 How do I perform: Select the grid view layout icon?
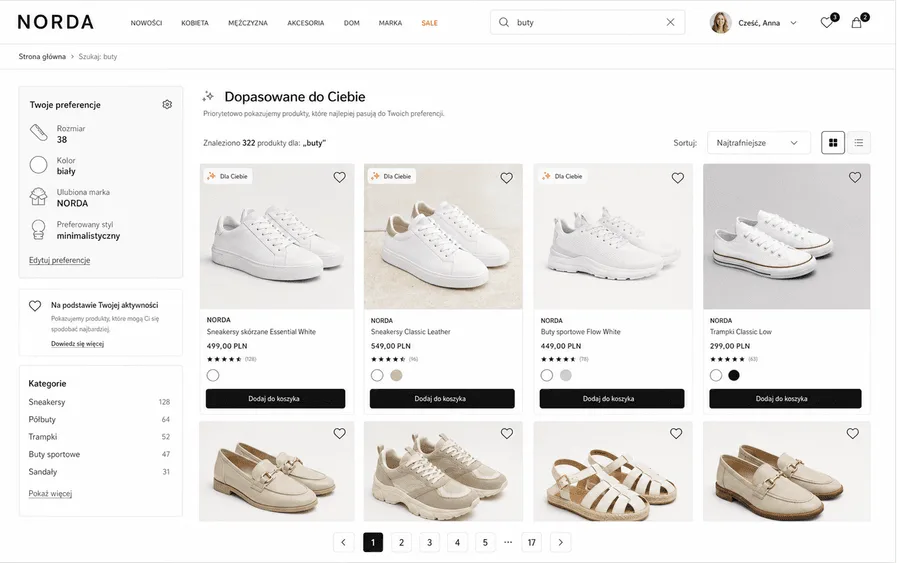[833, 143]
